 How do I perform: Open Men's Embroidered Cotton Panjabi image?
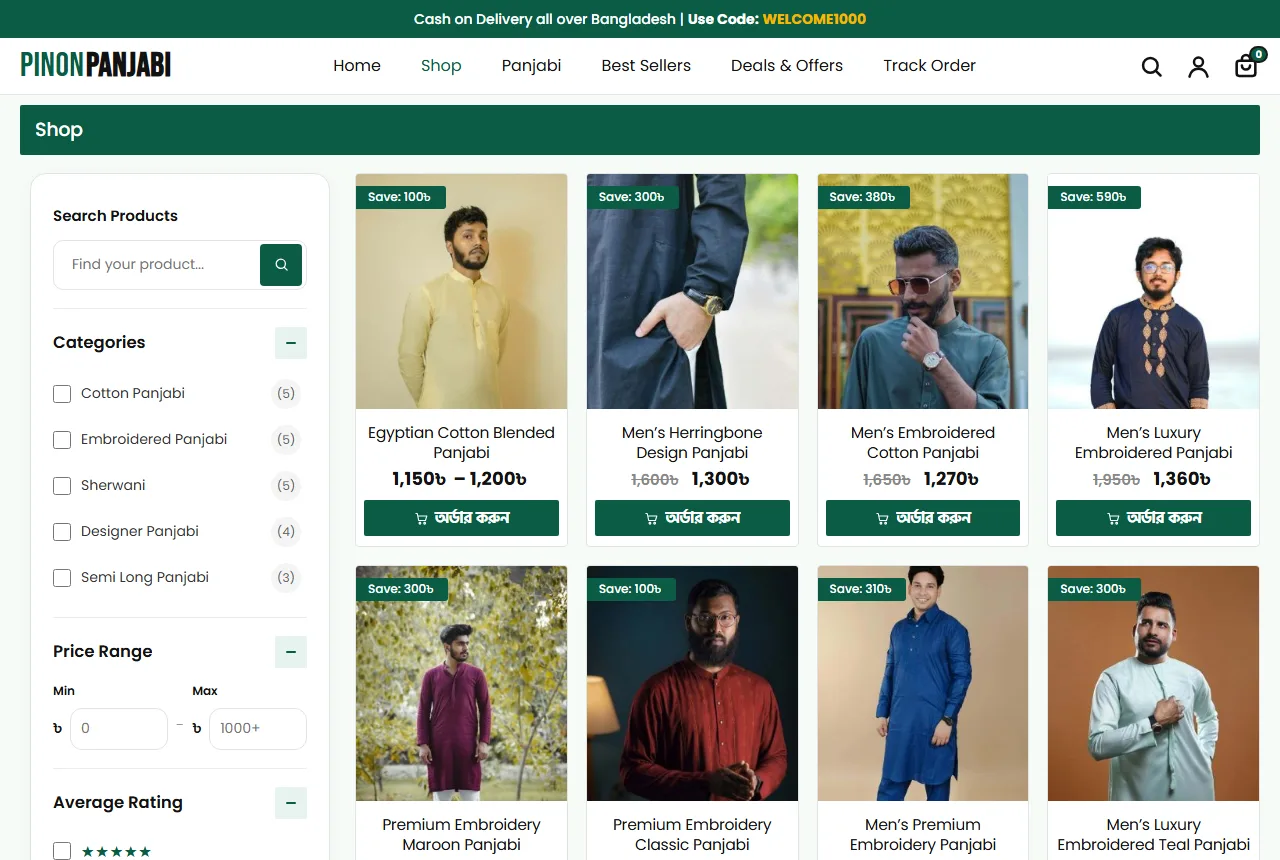click(x=923, y=292)
